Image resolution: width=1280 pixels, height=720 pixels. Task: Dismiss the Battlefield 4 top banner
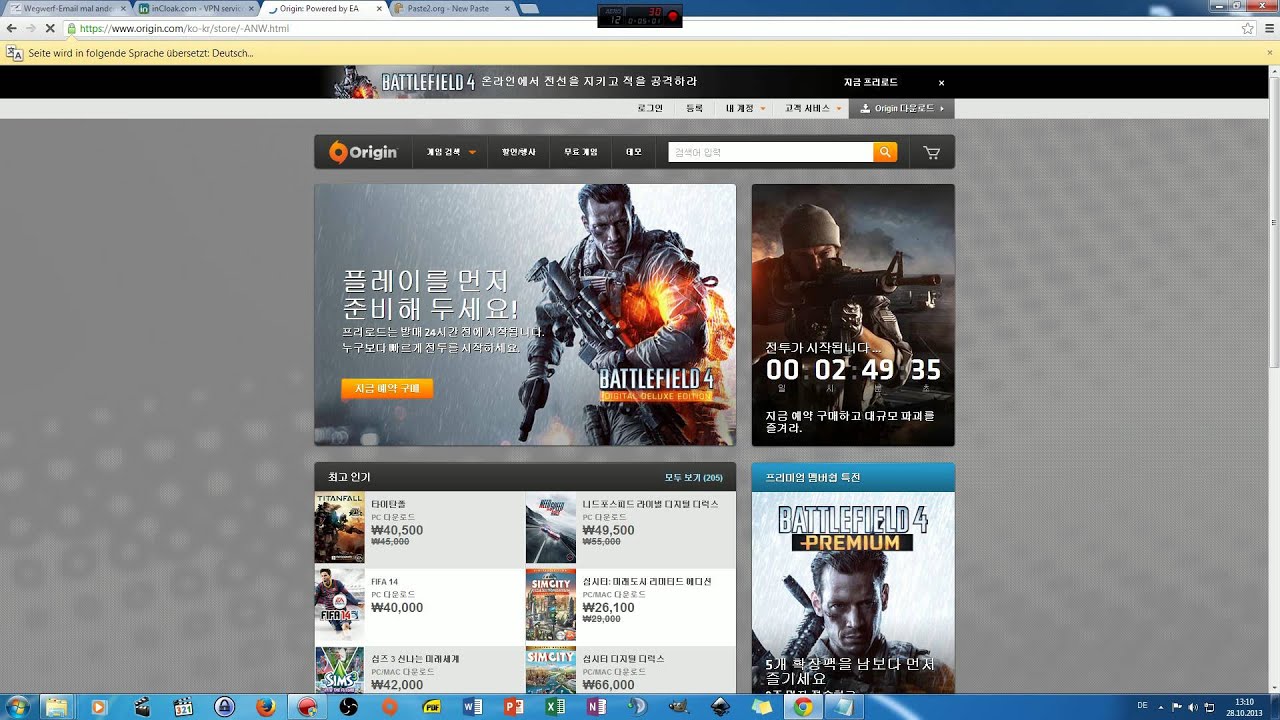pos(941,82)
